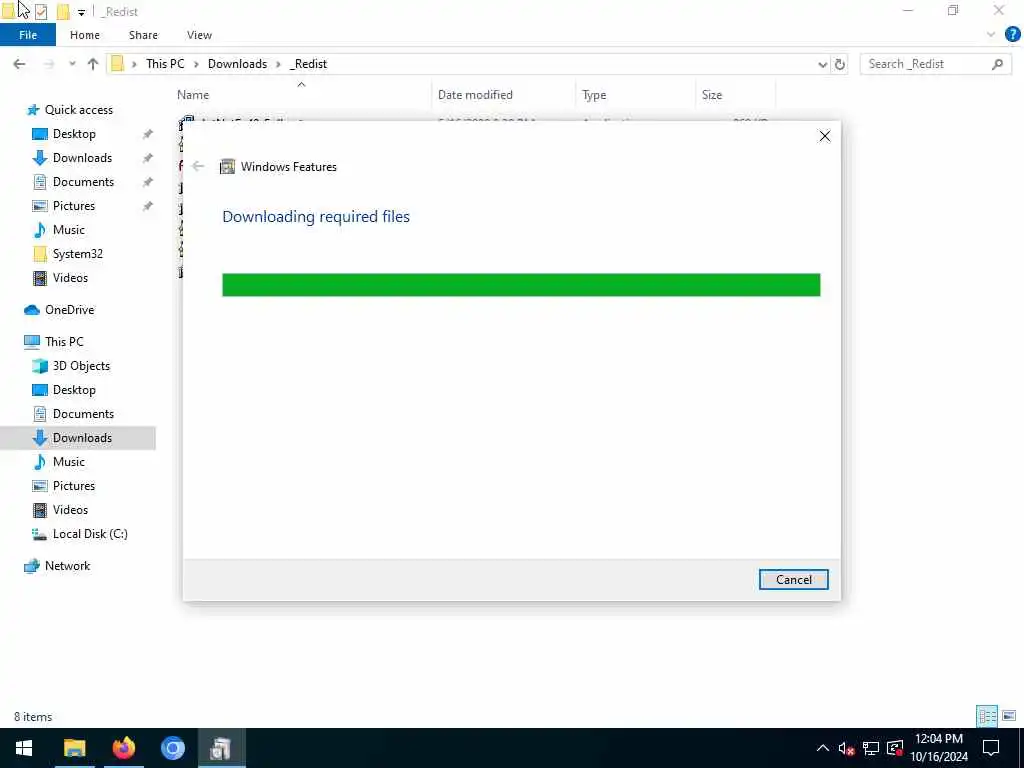Click the search magnifier icon
Viewport: 1024px width, 768px height.
(997, 64)
